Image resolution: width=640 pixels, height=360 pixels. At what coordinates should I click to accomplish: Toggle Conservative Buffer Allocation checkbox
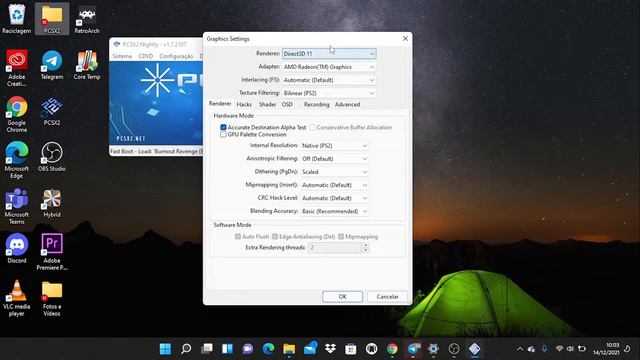click(312, 127)
